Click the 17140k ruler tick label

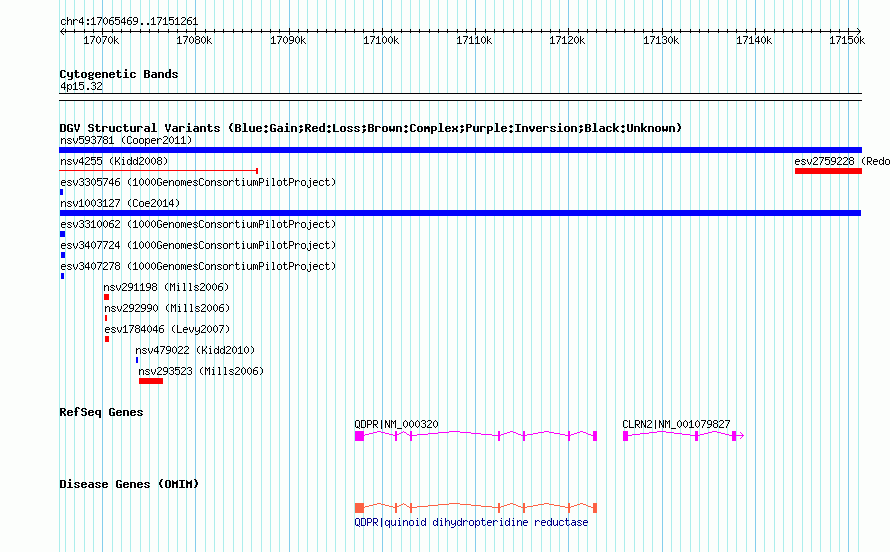[x=754, y=40]
